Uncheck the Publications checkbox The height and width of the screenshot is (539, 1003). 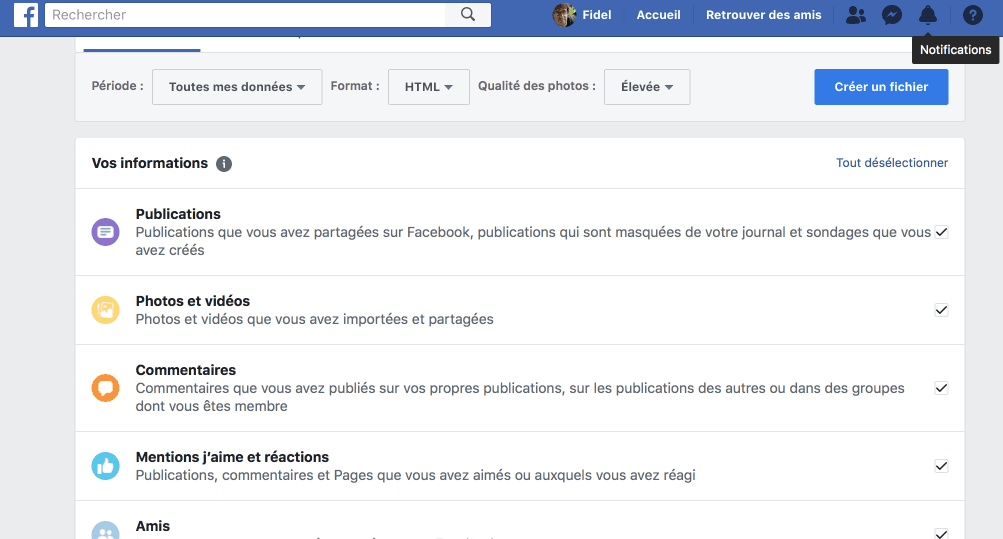click(941, 232)
